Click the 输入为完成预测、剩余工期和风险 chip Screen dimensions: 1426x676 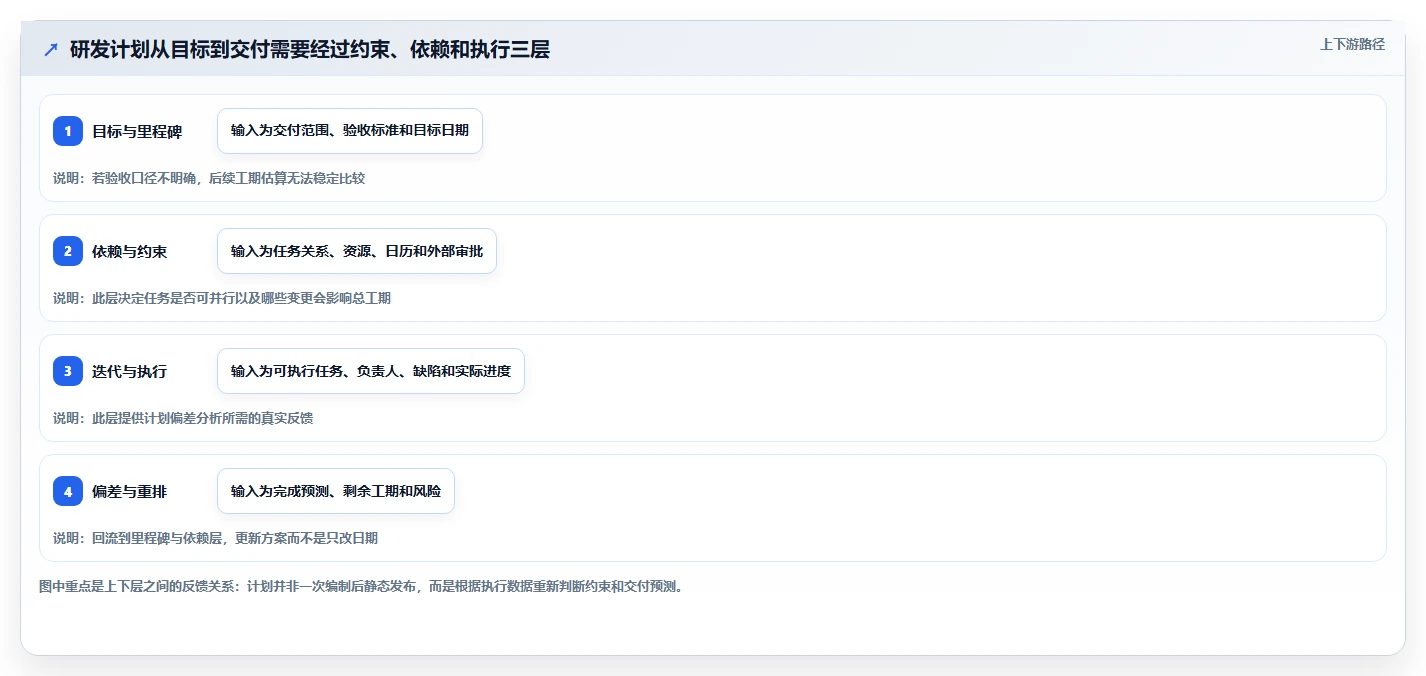tap(336, 491)
